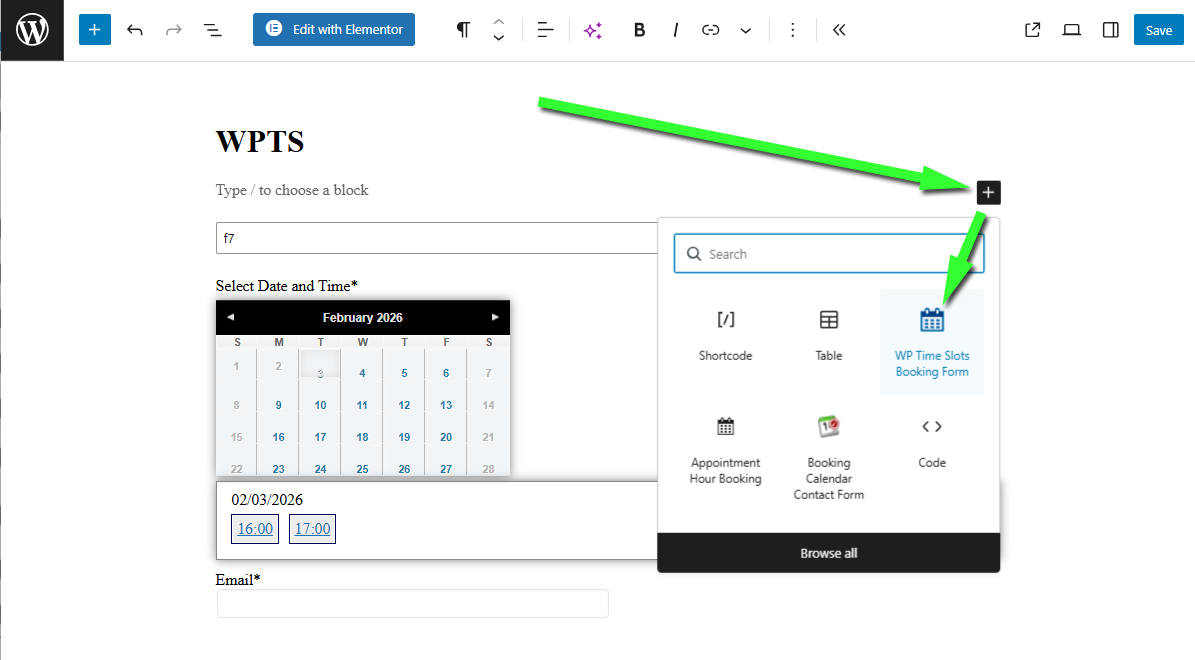
Task: Open device preview options
Action: tap(1072, 30)
